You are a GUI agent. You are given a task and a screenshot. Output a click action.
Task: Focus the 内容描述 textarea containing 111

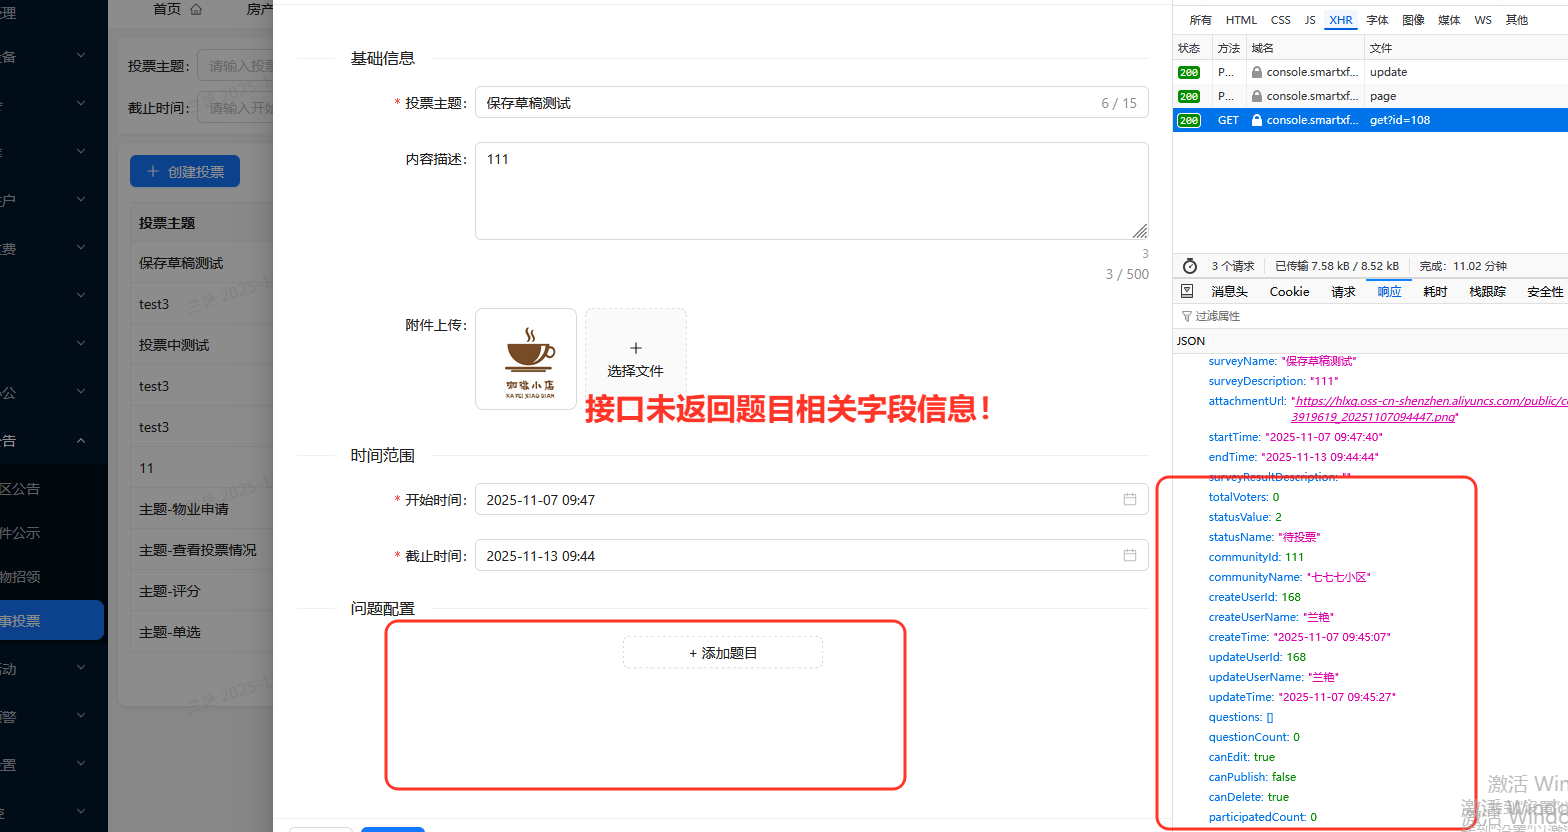[x=812, y=191]
